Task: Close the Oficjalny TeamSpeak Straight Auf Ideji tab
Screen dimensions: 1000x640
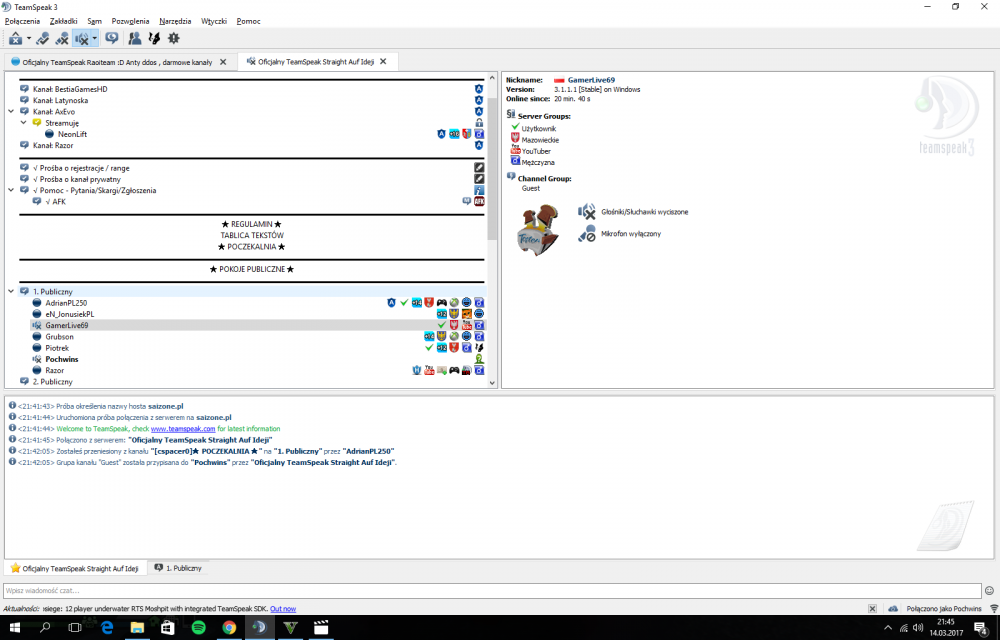Action: click(x=383, y=62)
